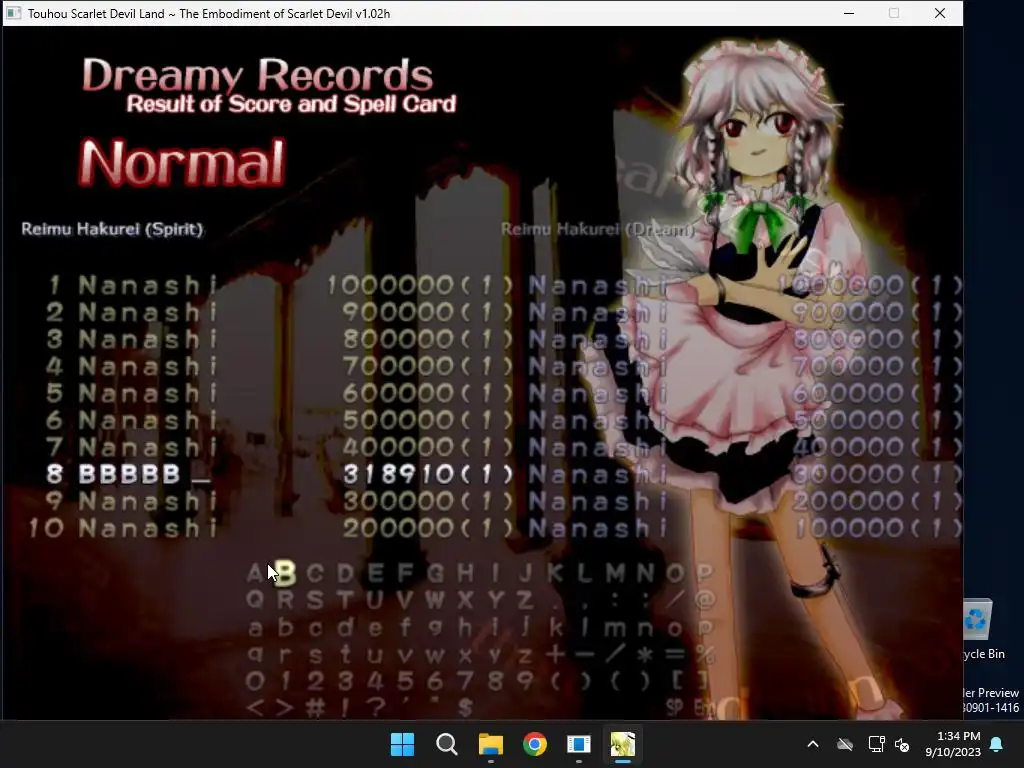Select lowercase letter m in the grid
The image size is (1024, 768).
coord(615,628)
